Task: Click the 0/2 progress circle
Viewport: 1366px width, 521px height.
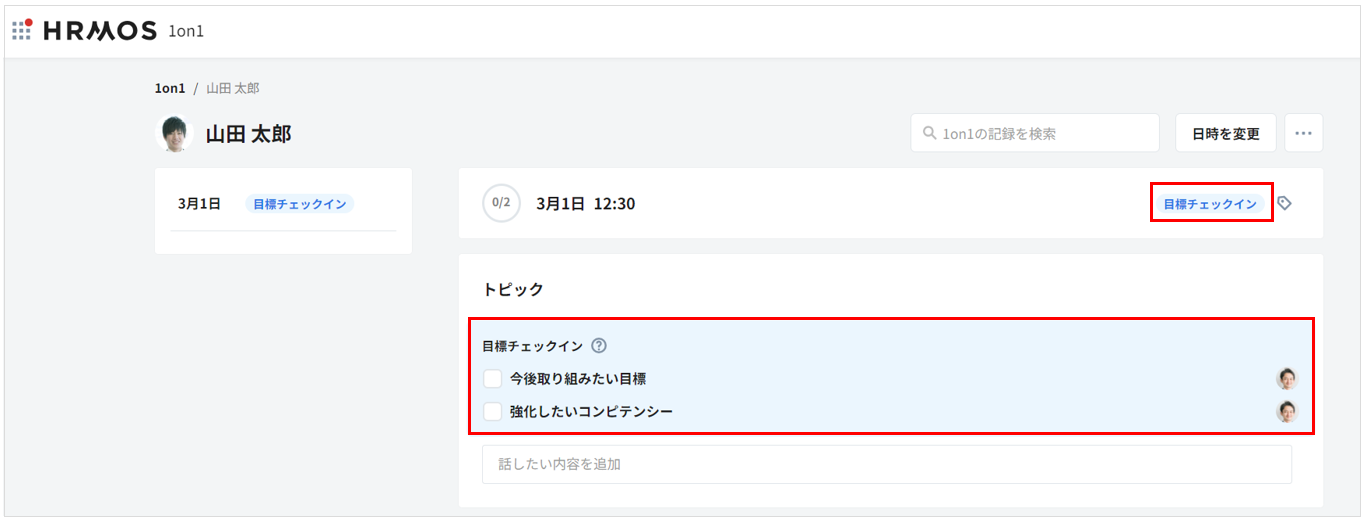Action: 501,203
